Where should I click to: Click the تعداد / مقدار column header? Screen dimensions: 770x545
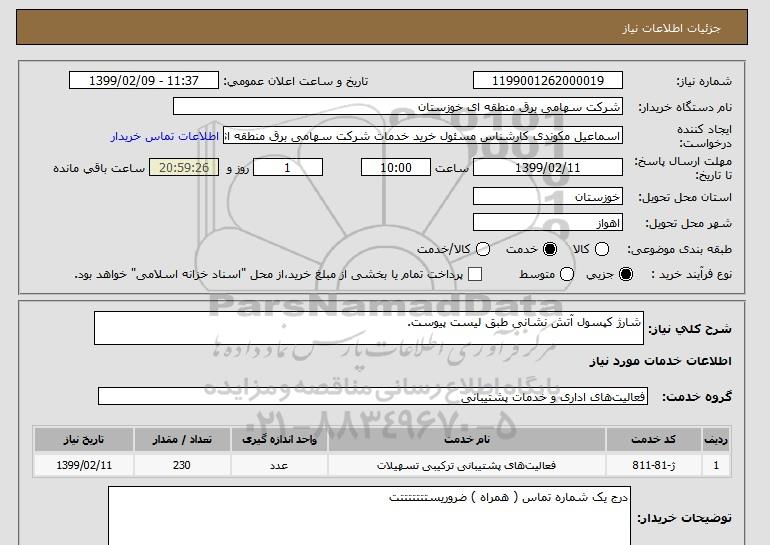[182, 439]
